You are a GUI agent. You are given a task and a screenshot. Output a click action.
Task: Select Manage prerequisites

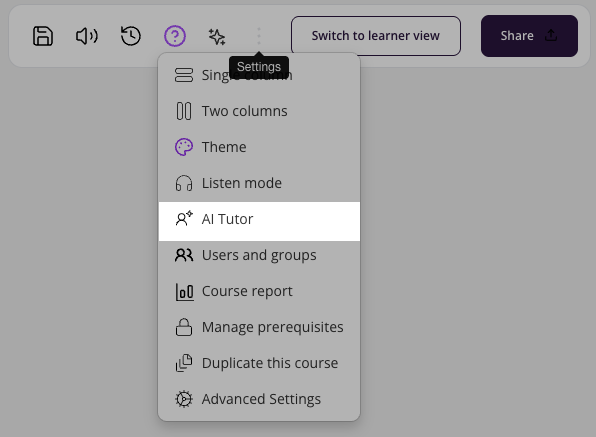tap(259, 327)
